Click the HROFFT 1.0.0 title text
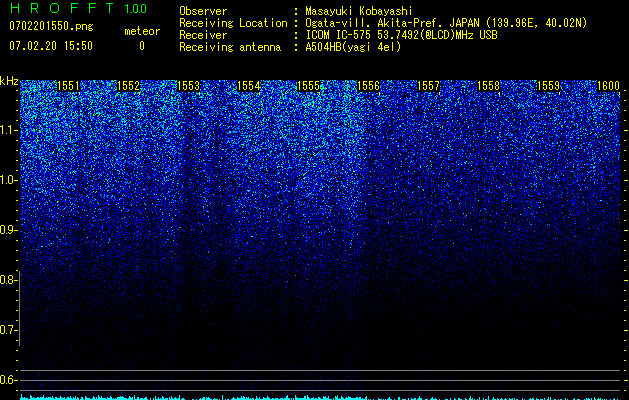This screenshot has width=629, height=400. click(78, 8)
